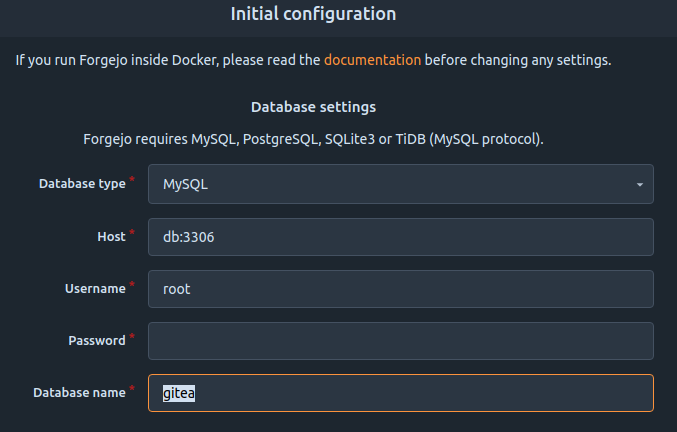The width and height of the screenshot is (677, 432).
Task: Select the Username field containing root
Action: (x=401, y=289)
